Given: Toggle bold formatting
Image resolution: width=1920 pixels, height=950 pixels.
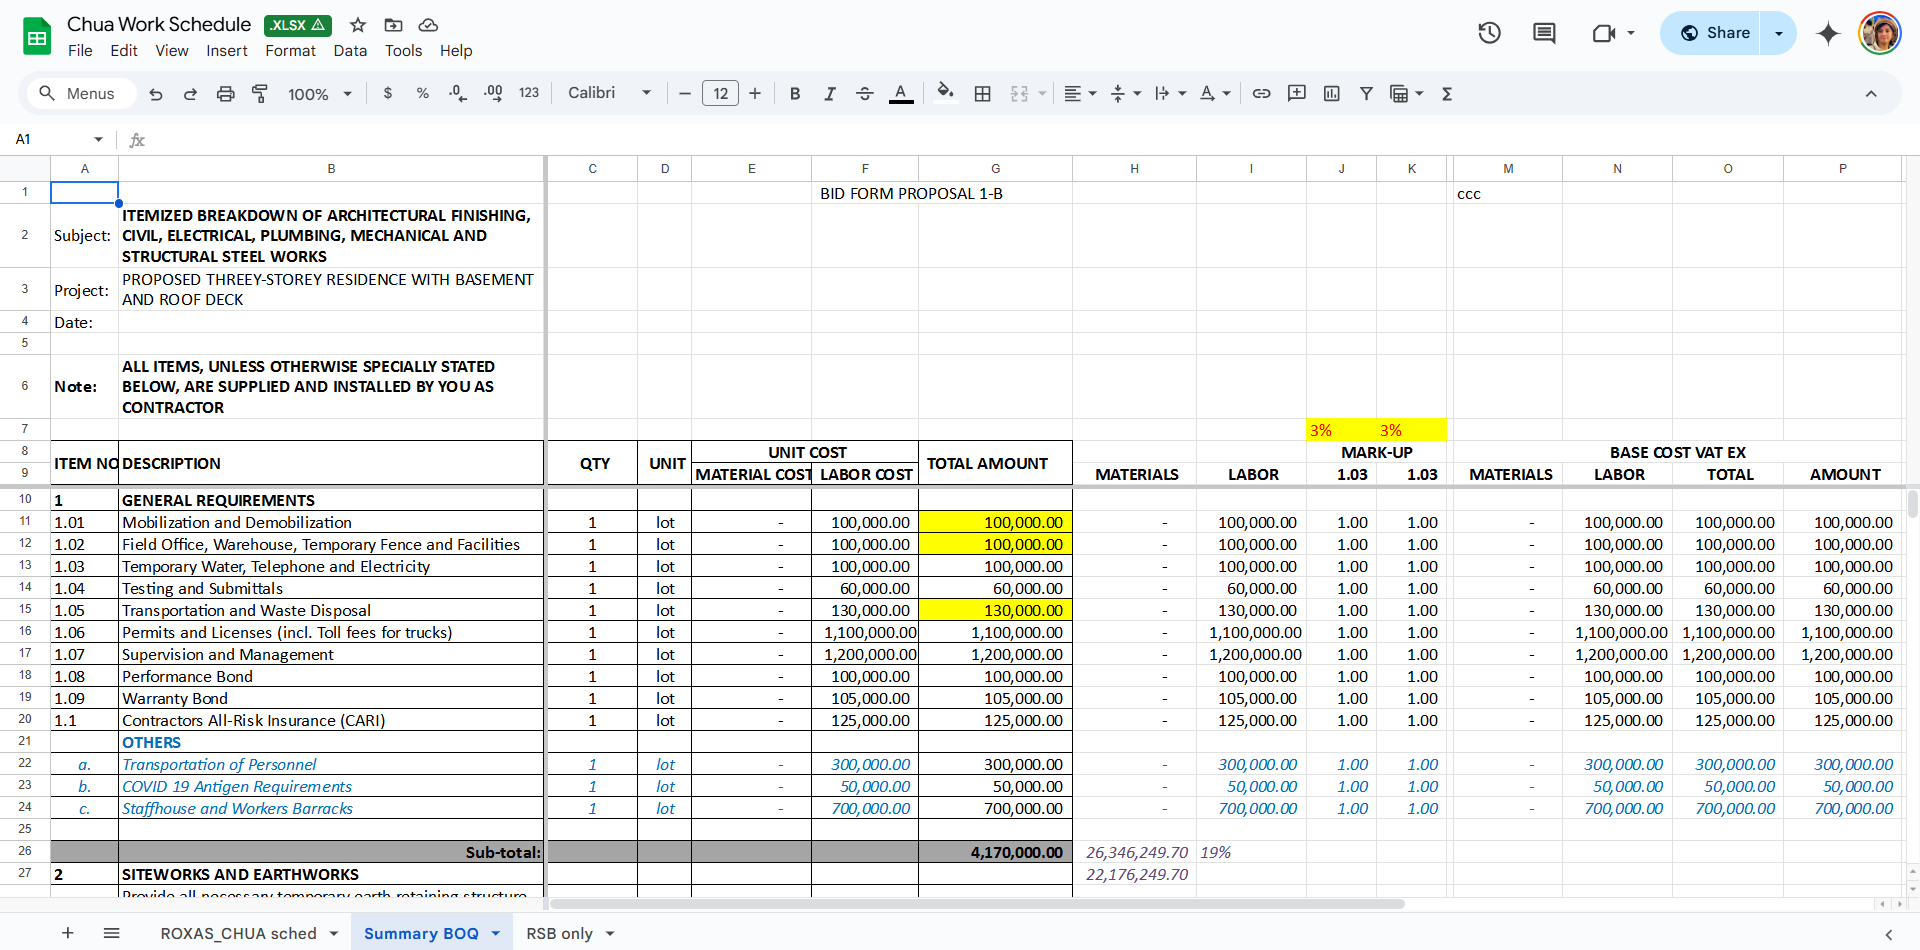Looking at the screenshot, I should pyautogui.click(x=795, y=93).
